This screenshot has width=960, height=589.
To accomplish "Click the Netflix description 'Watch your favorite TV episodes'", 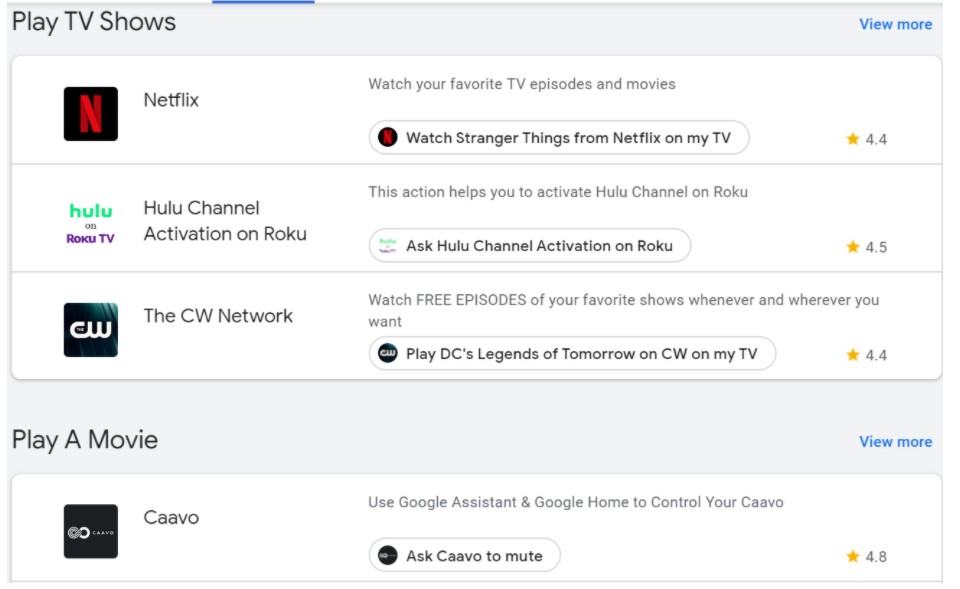I will tap(521, 84).
